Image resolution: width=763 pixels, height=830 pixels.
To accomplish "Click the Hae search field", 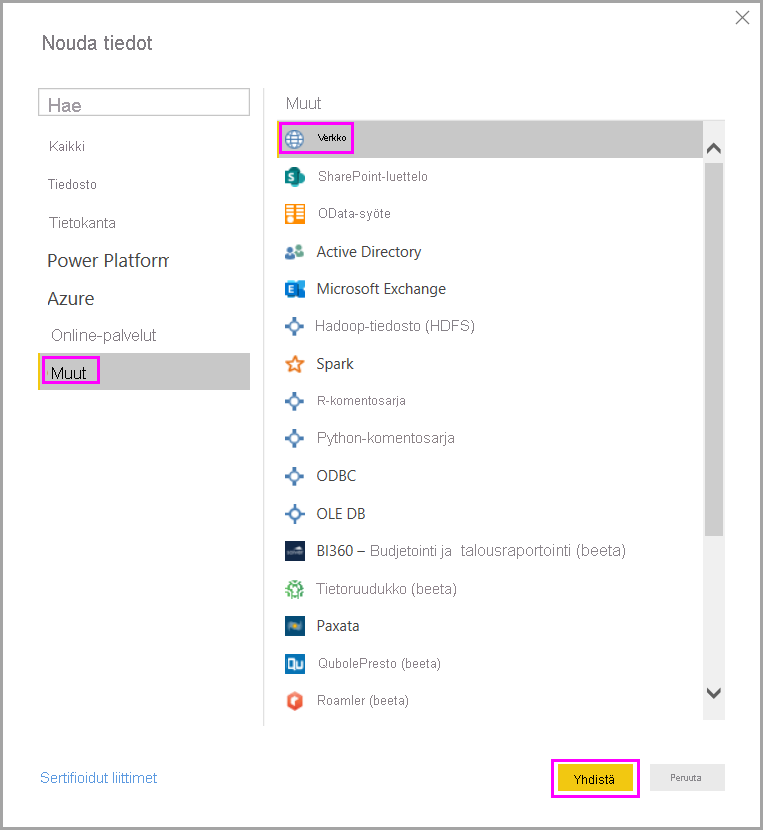I will click(144, 102).
